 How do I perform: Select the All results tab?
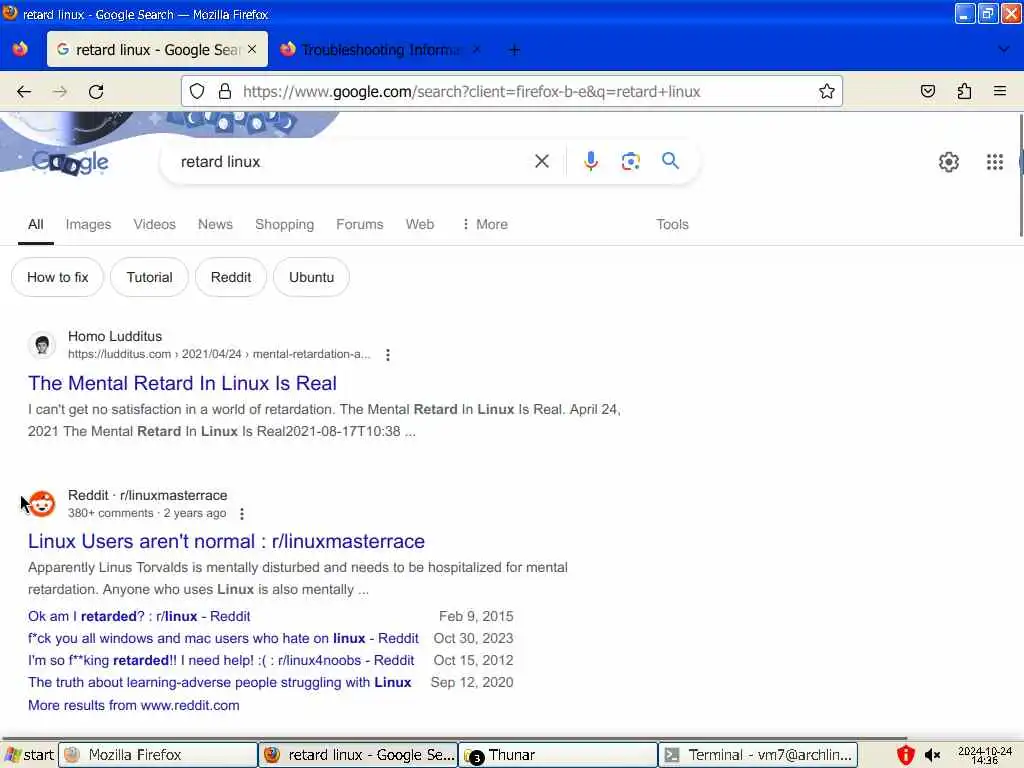[35, 224]
